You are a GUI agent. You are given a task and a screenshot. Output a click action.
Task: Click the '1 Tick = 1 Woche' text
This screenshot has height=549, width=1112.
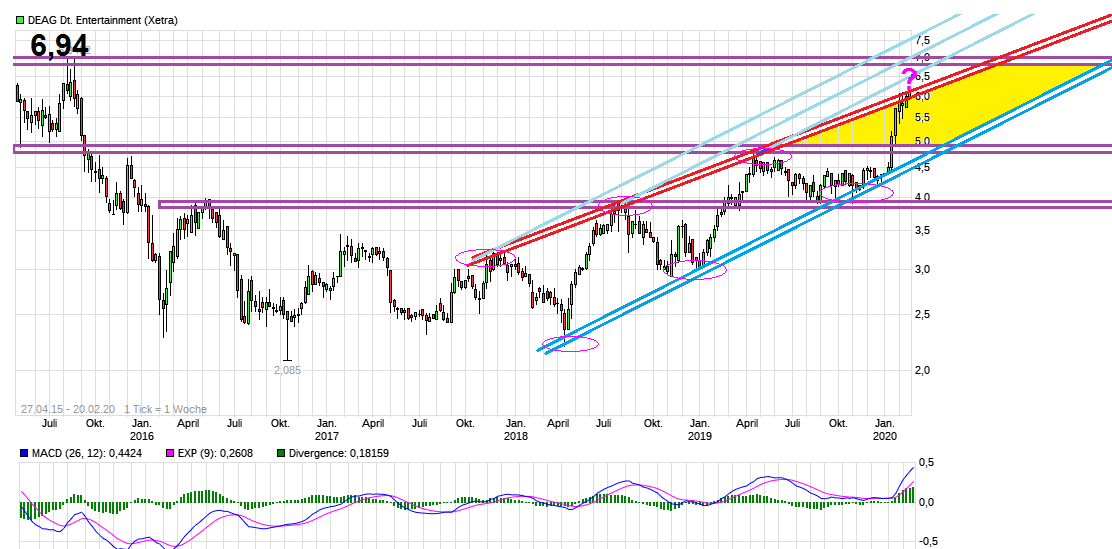(166, 409)
